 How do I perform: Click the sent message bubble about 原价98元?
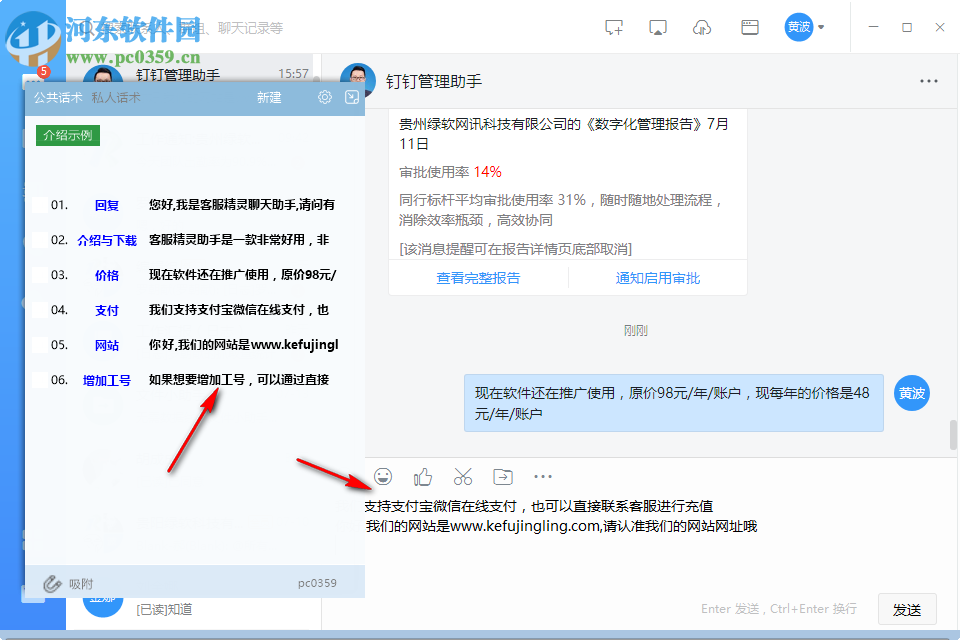(673, 403)
